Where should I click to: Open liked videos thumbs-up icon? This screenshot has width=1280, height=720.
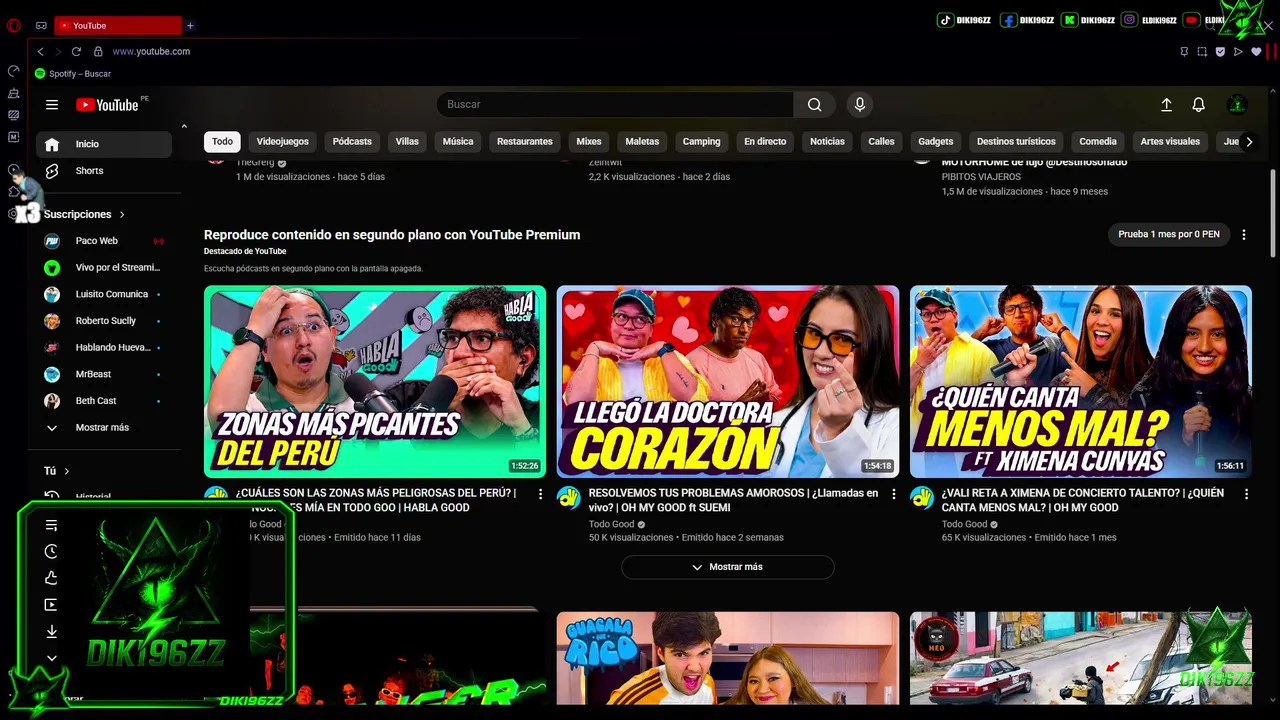click(x=52, y=578)
